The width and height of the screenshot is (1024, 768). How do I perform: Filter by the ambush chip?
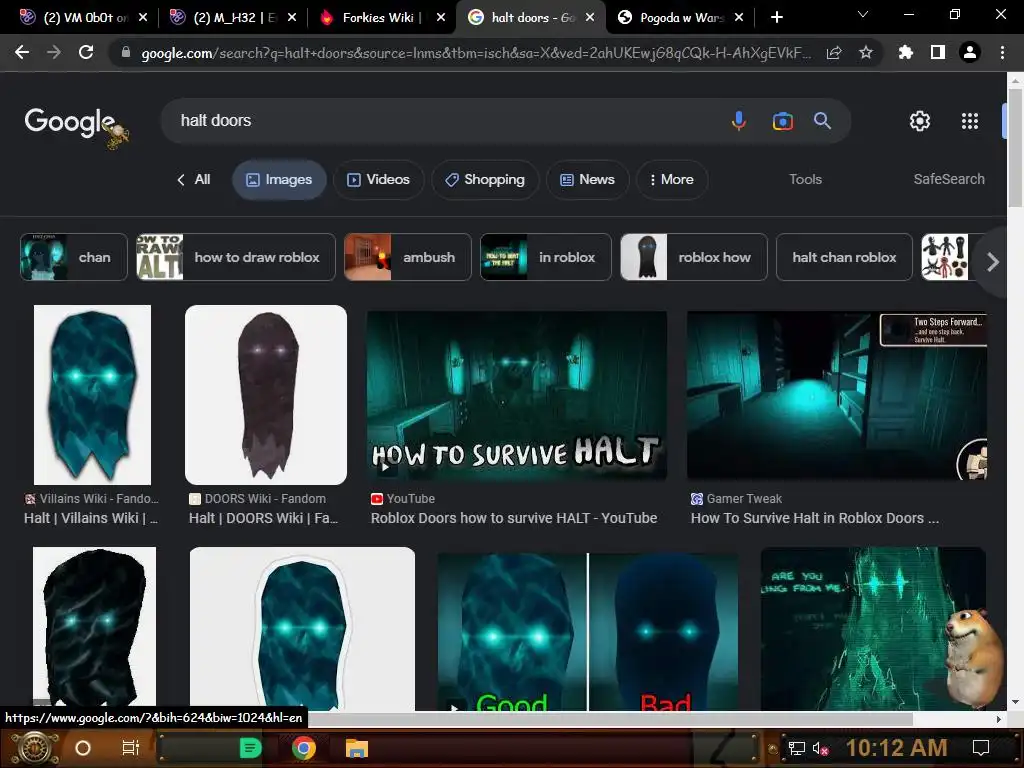pyautogui.click(x=408, y=257)
